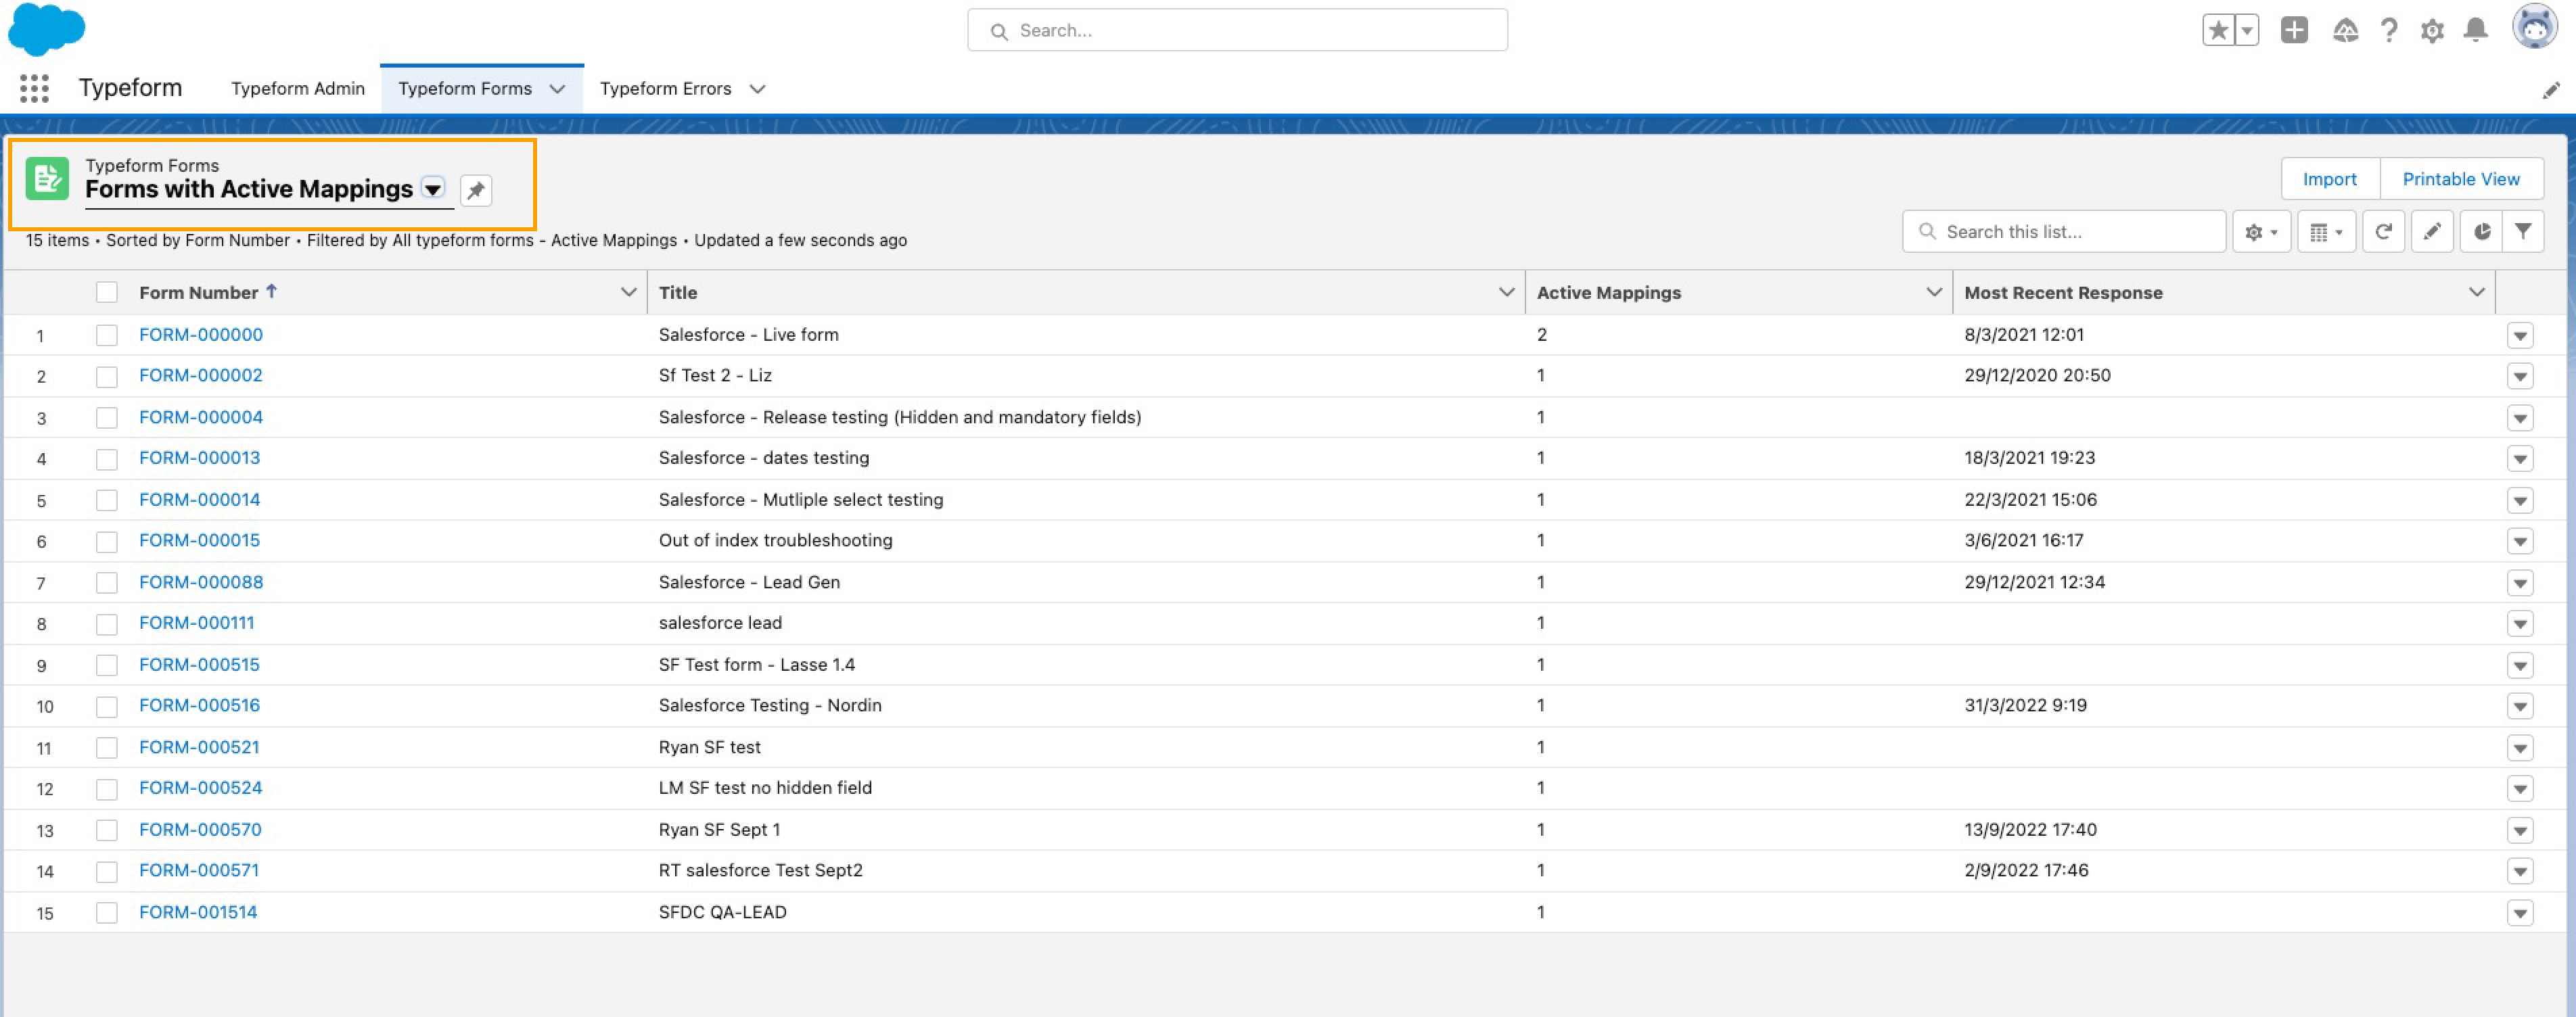
Task: Switch to the Typeform Admin tab
Action: tap(298, 89)
